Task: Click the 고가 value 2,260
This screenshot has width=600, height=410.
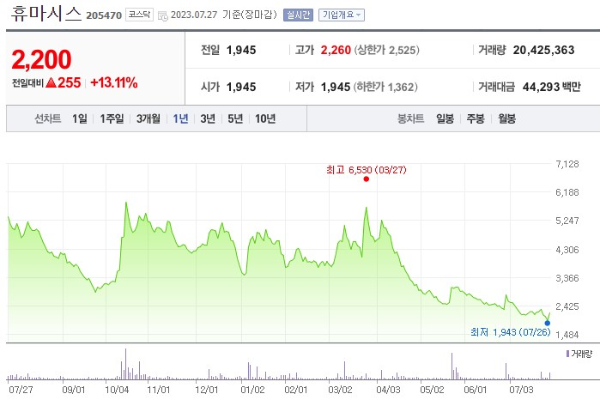Action: point(336,50)
